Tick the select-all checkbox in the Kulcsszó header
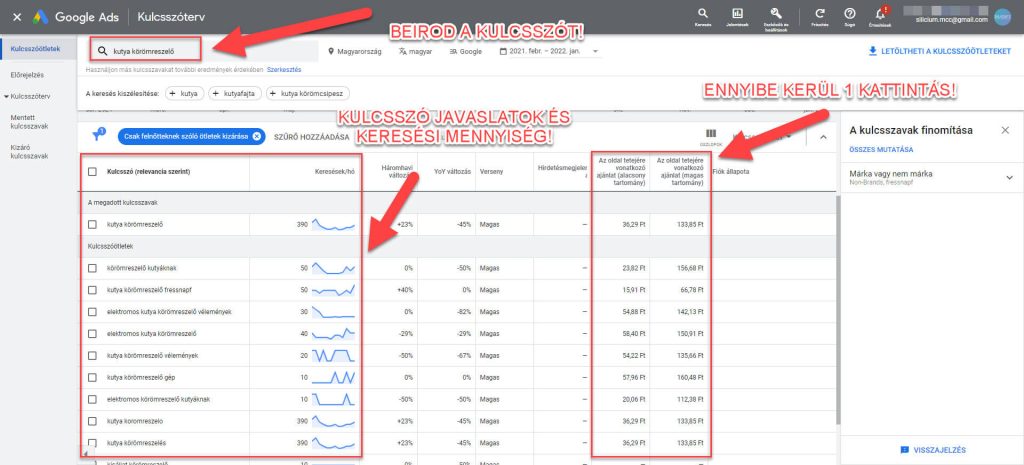Viewport: 1024px width, 465px height. click(93, 172)
